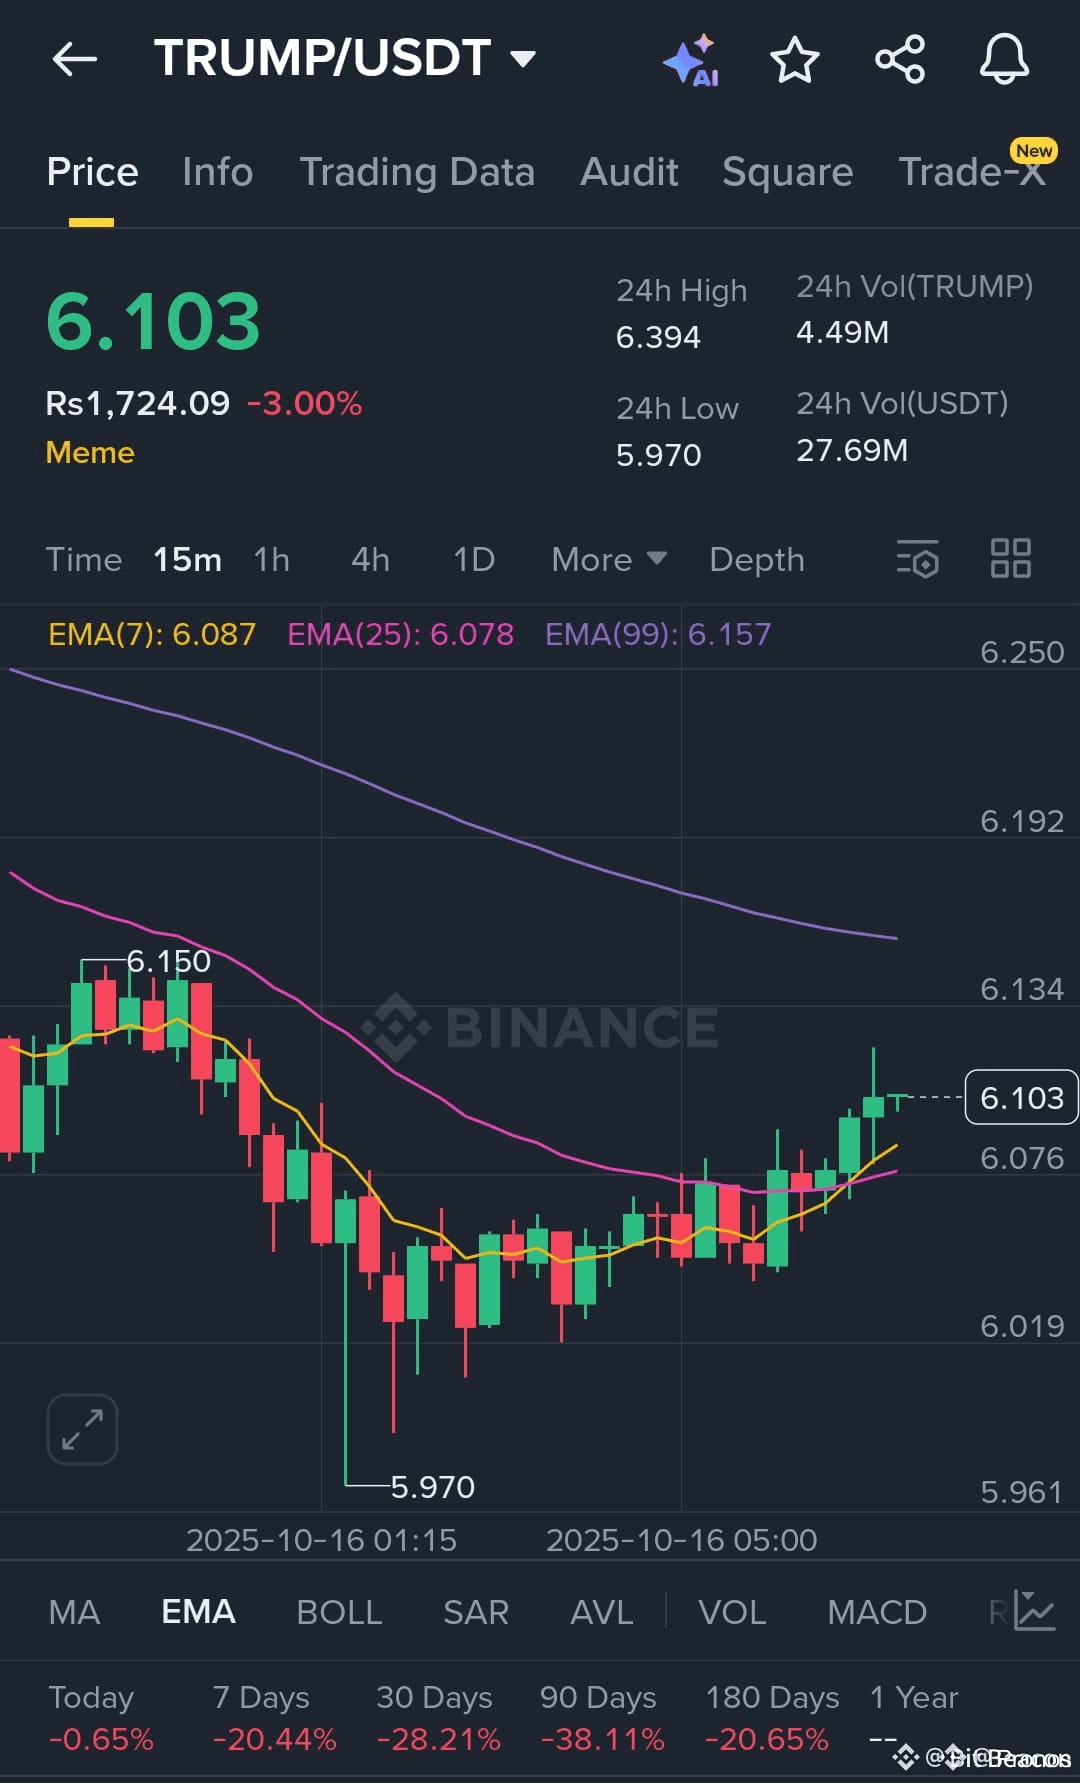Open the Depth chart view
Viewport: 1080px width, 1783px height.
click(x=756, y=559)
